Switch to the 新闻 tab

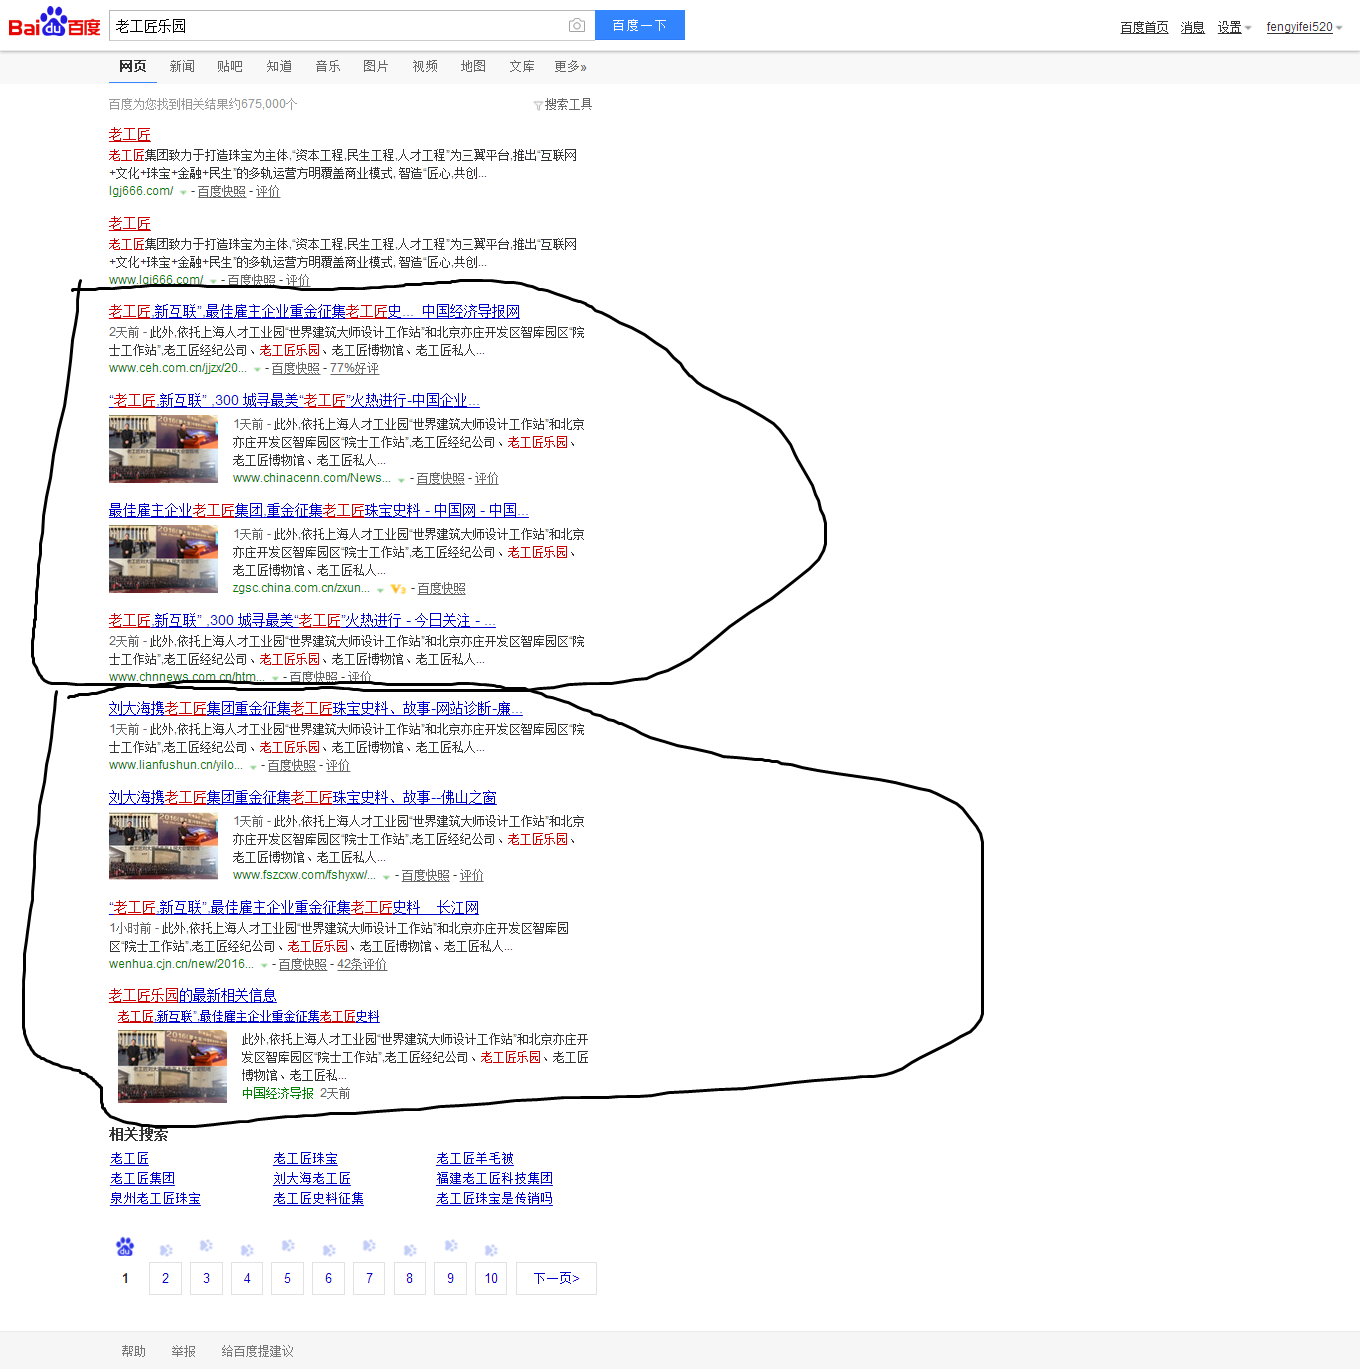[x=182, y=66]
